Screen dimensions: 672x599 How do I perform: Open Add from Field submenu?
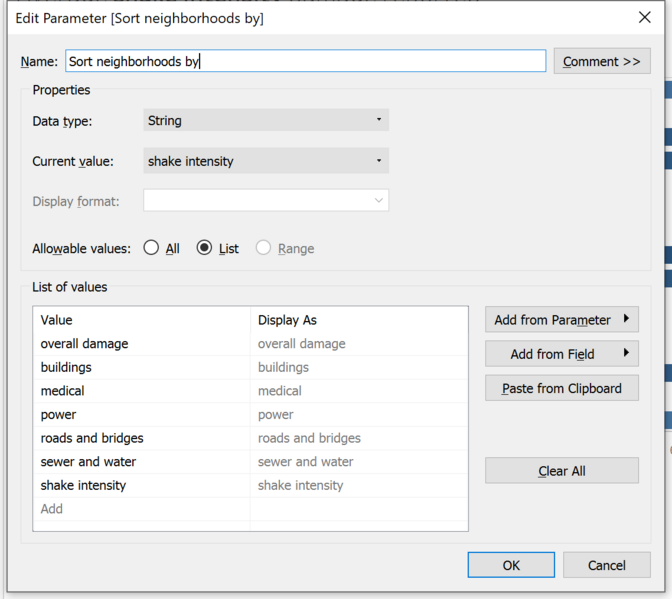tap(562, 353)
